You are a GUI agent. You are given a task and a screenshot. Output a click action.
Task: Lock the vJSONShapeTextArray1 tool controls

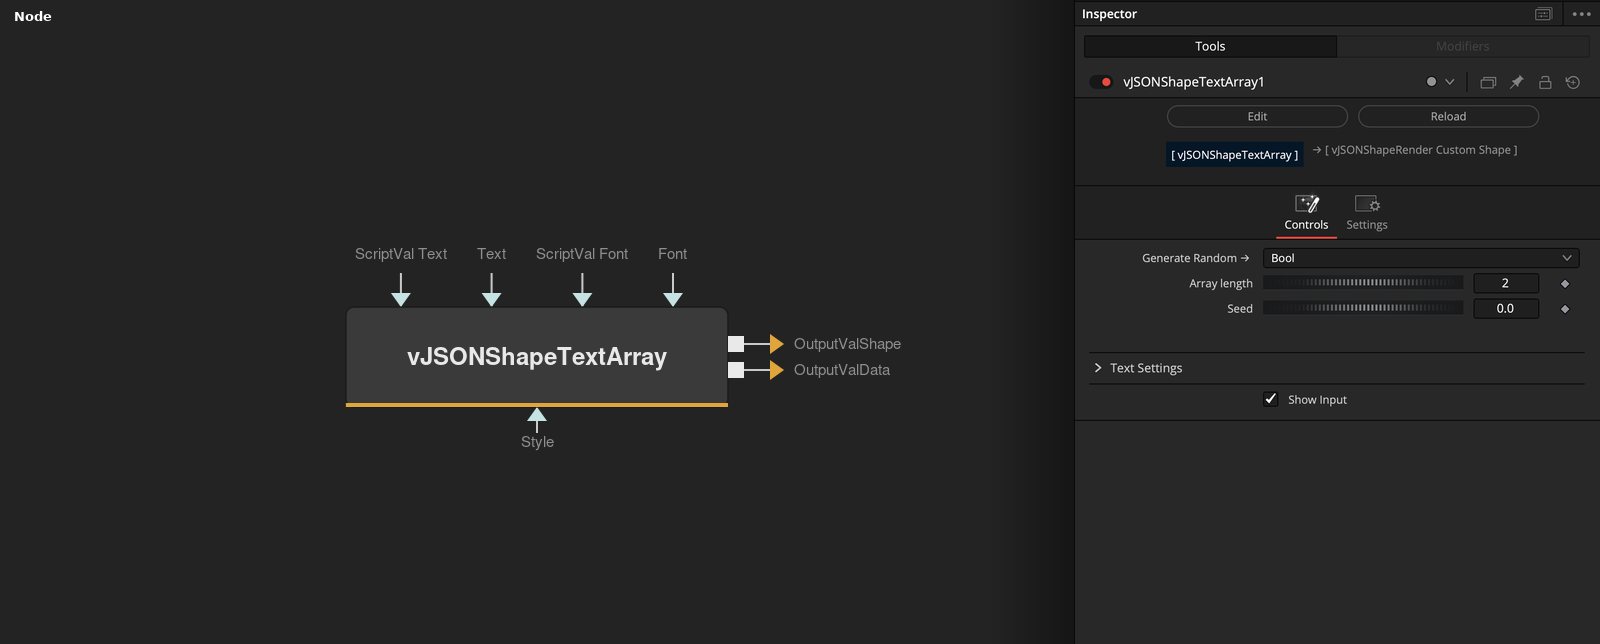(1545, 82)
